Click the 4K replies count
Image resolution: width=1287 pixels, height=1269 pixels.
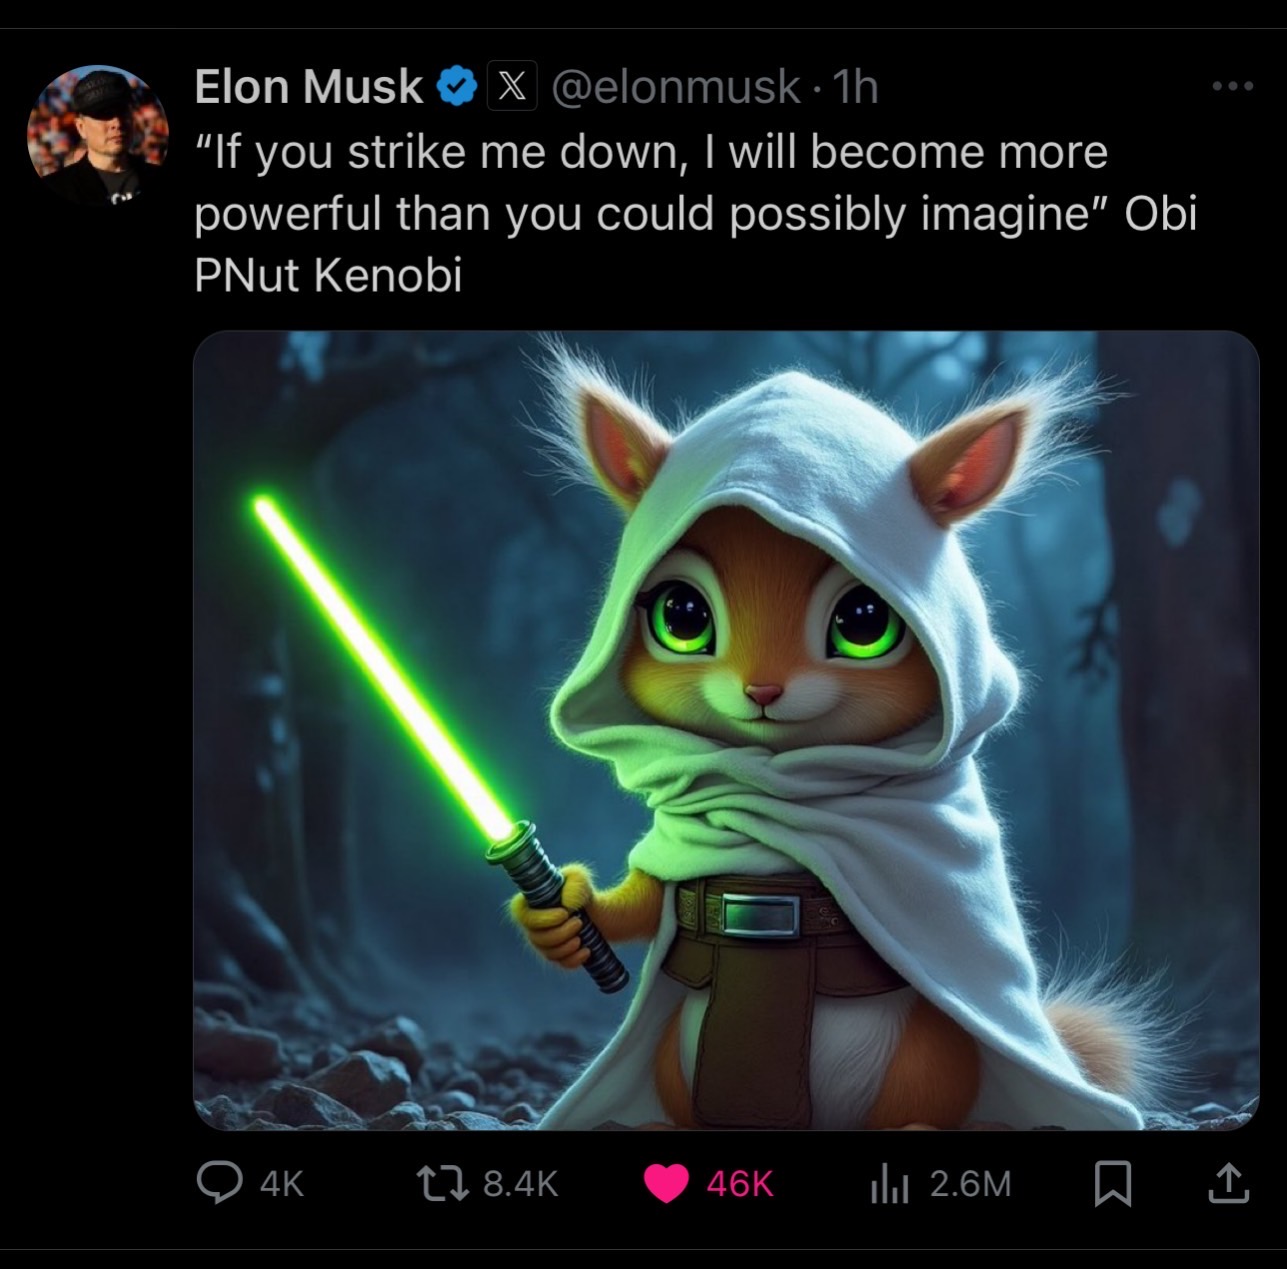[x=281, y=1184]
